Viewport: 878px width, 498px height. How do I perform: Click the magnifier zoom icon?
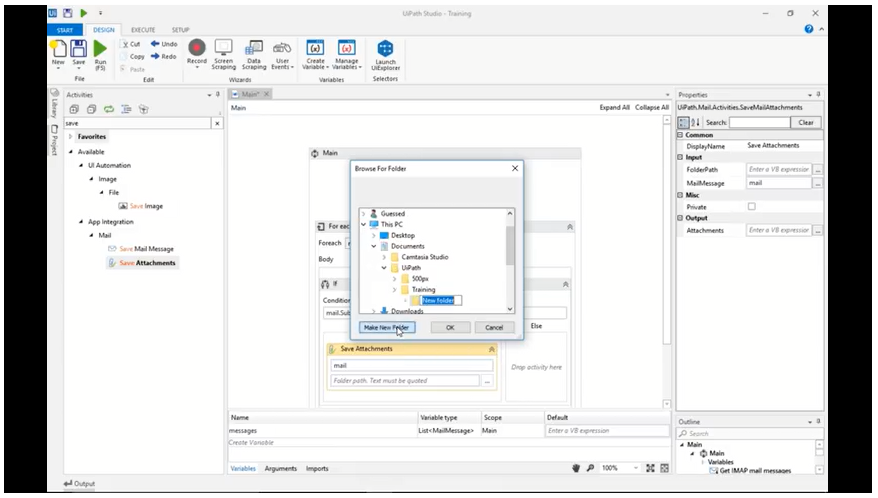click(x=590, y=468)
